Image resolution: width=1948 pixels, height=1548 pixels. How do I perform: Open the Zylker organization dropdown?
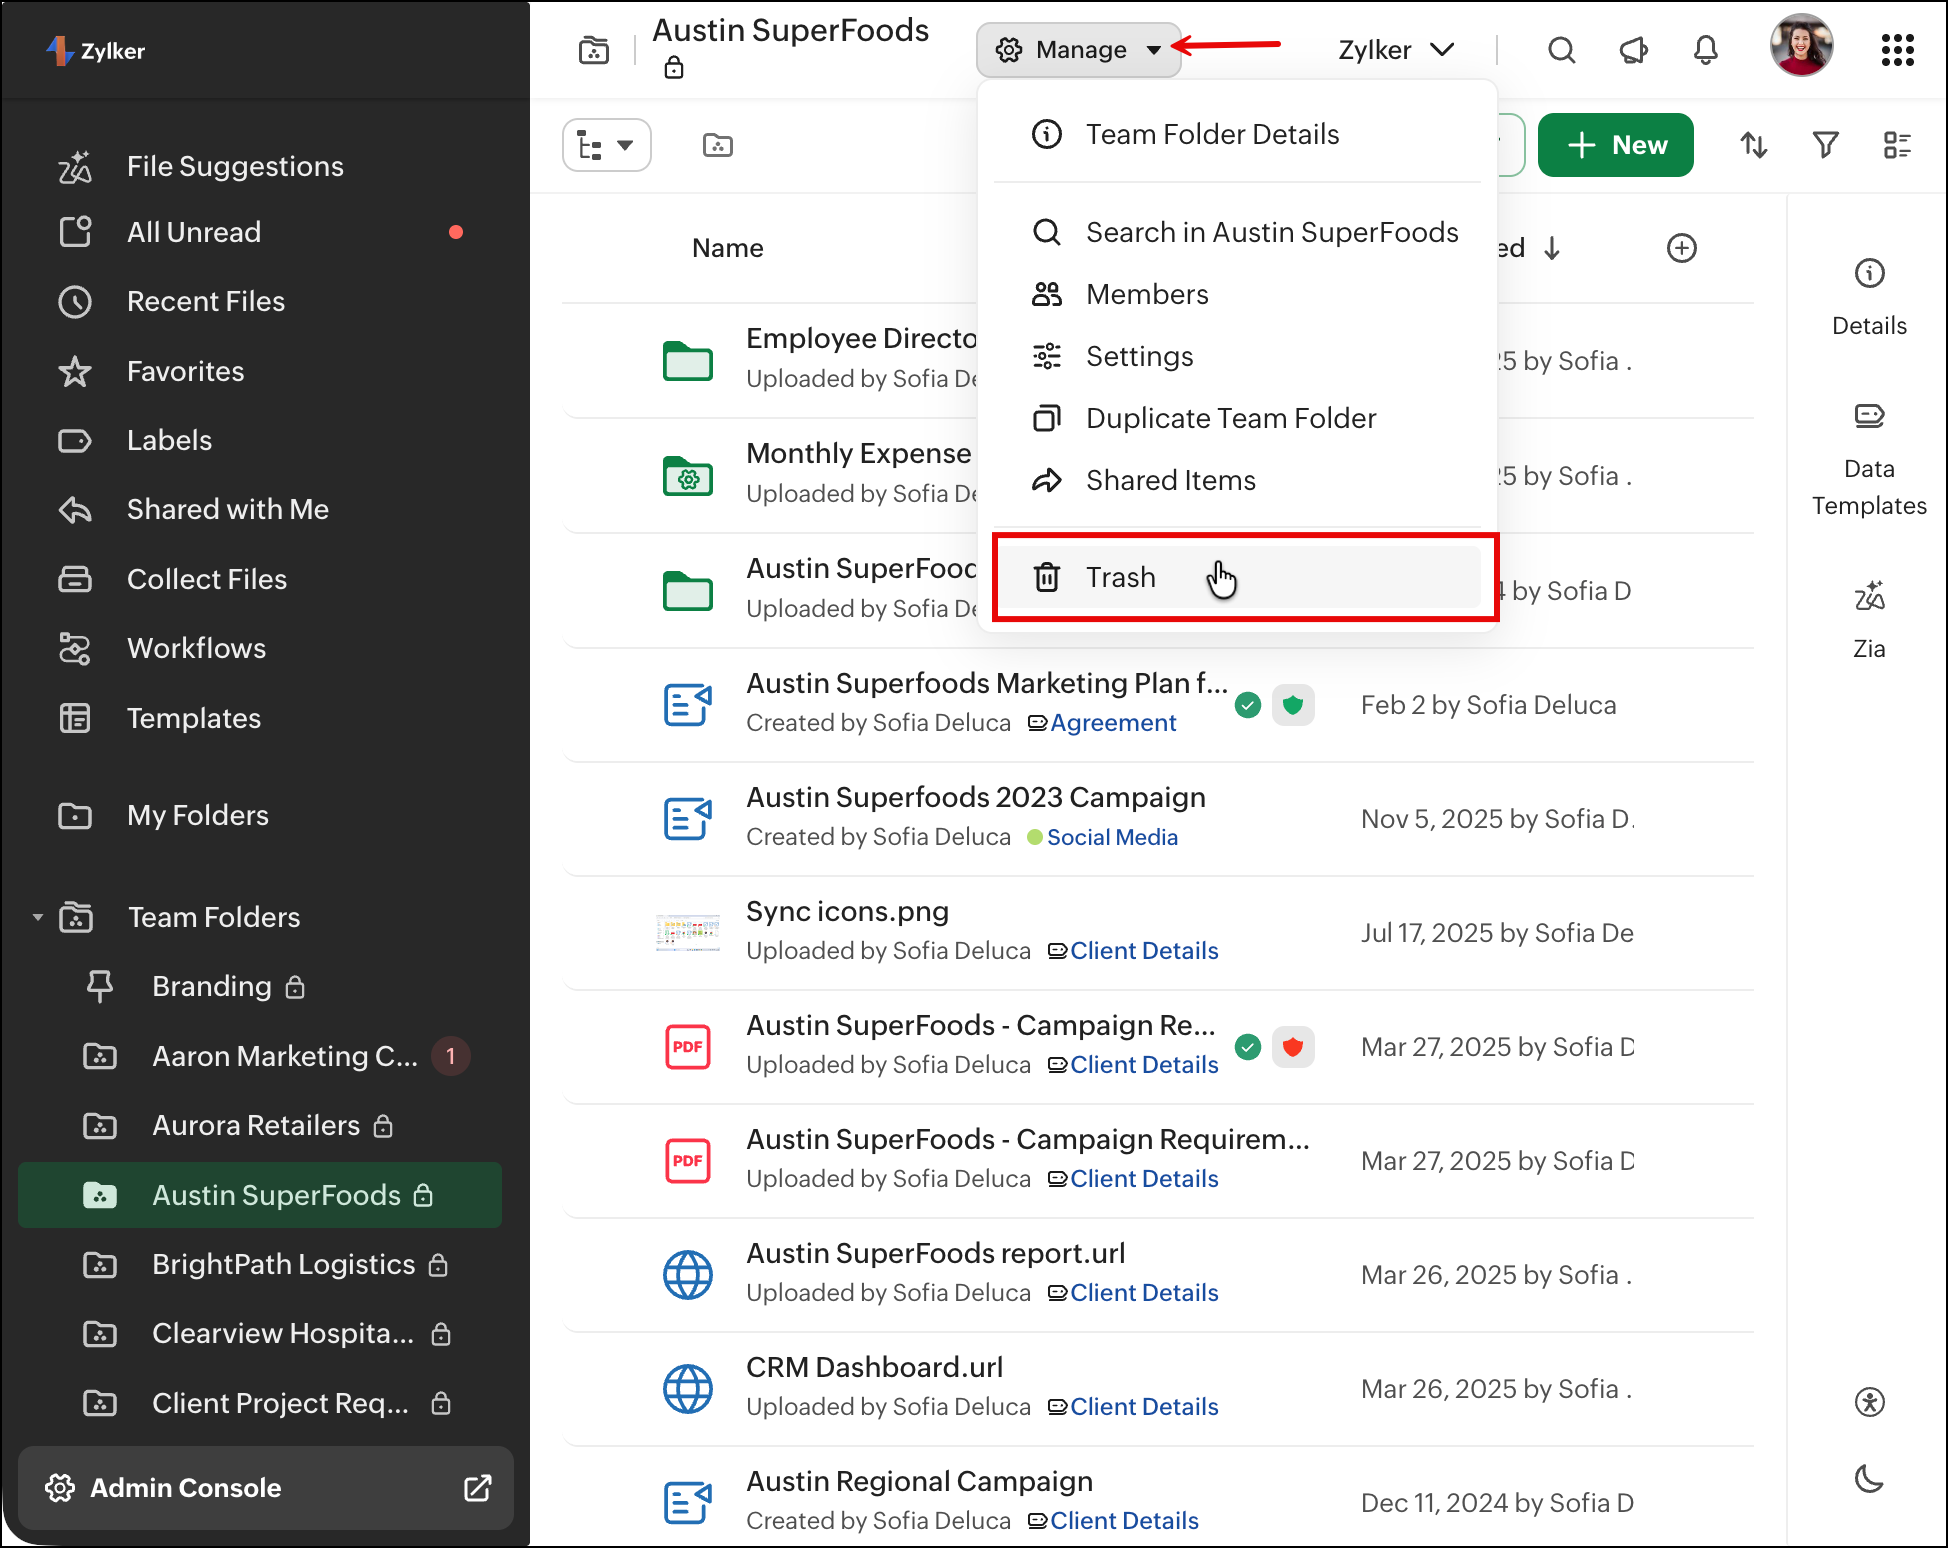click(1396, 50)
